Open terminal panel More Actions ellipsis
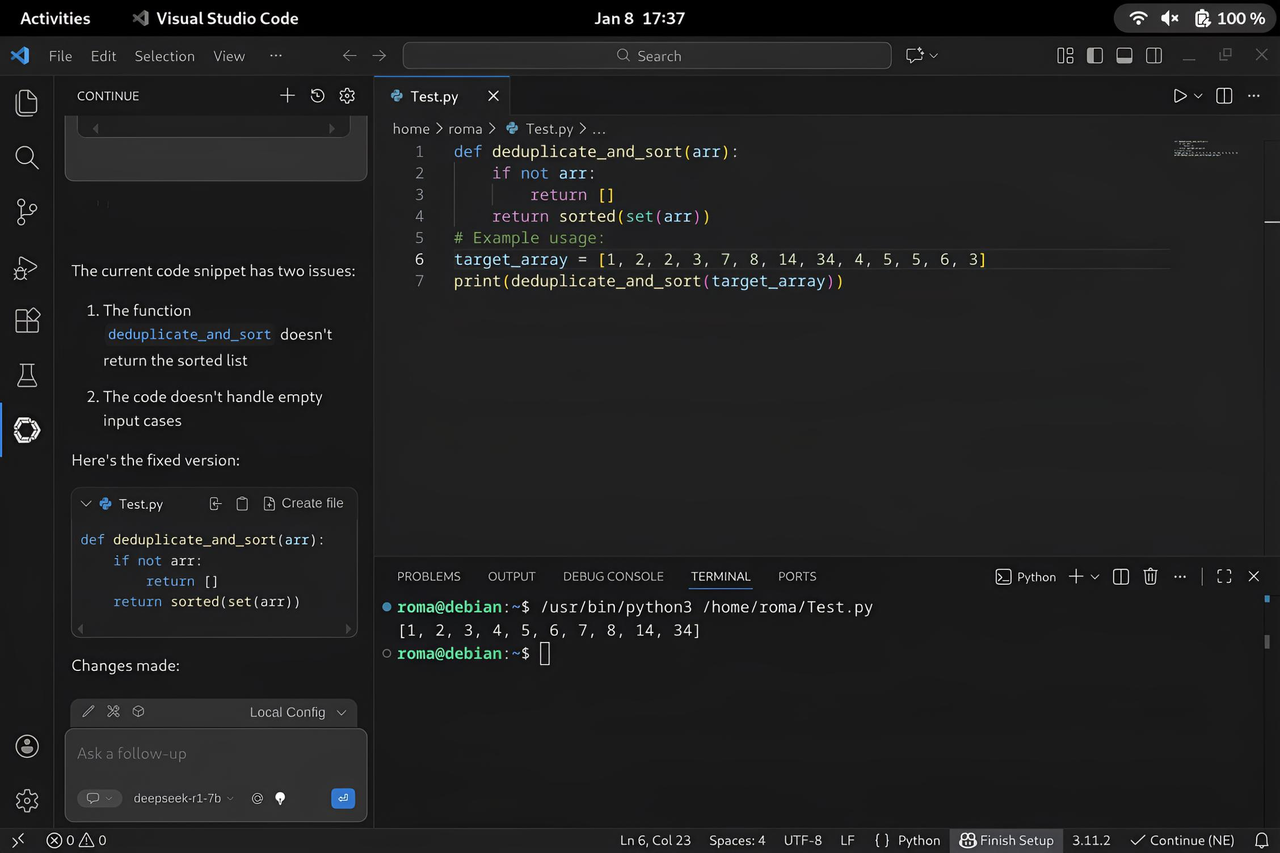 tap(1180, 576)
